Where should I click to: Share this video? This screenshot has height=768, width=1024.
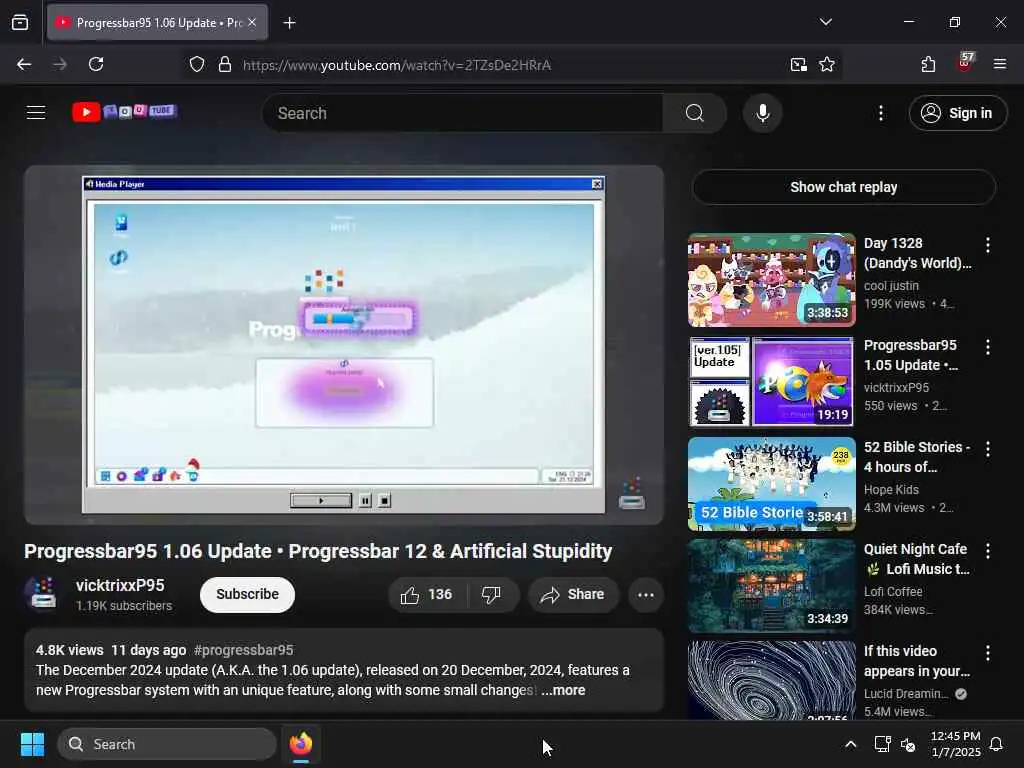pos(573,594)
